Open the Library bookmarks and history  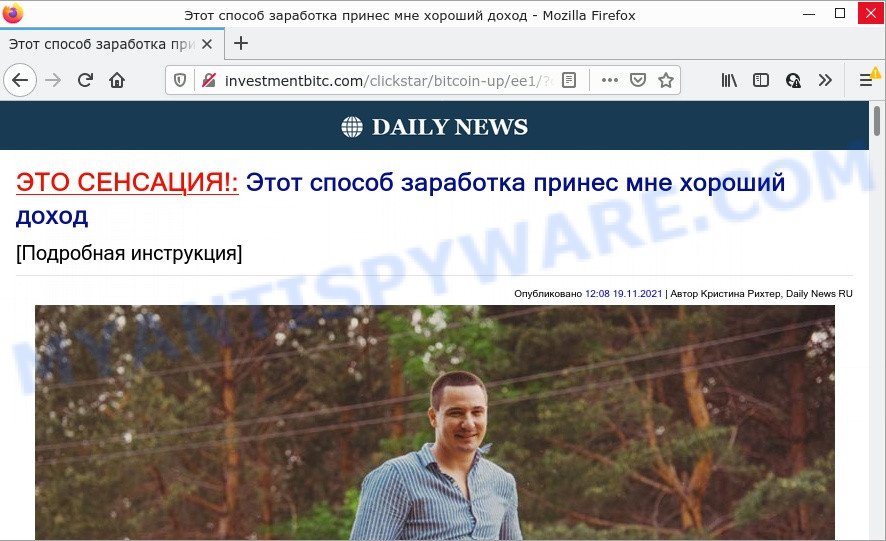pos(729,80)
